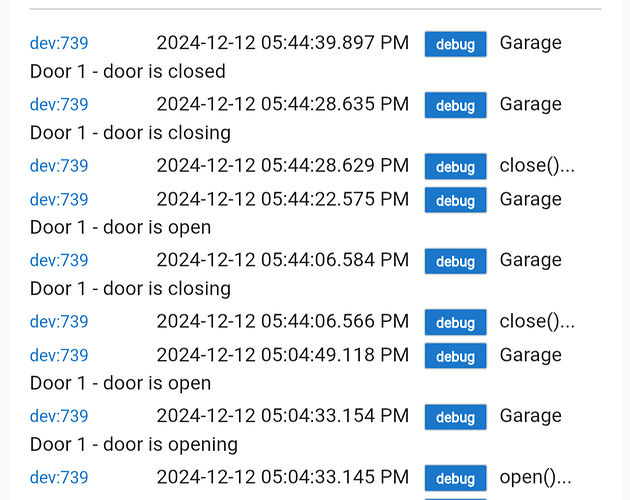Follow dev:739 link on the 05:44:28.629 close() row

(59, 166)
